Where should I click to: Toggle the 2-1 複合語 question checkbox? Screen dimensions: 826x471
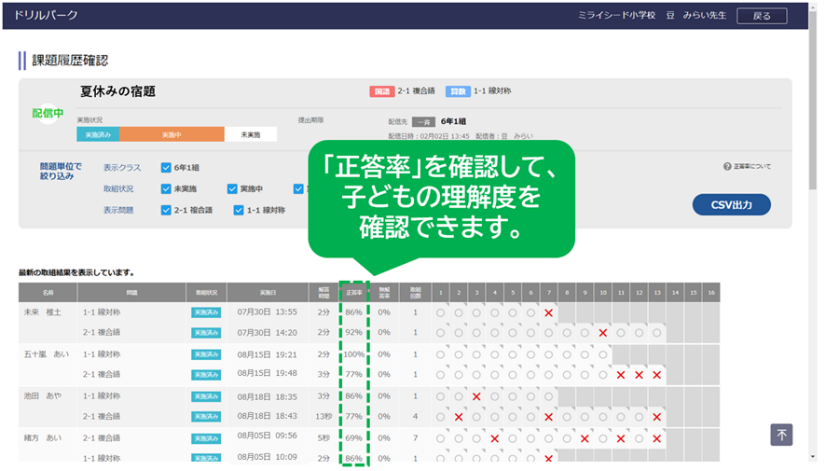[166, 210]
